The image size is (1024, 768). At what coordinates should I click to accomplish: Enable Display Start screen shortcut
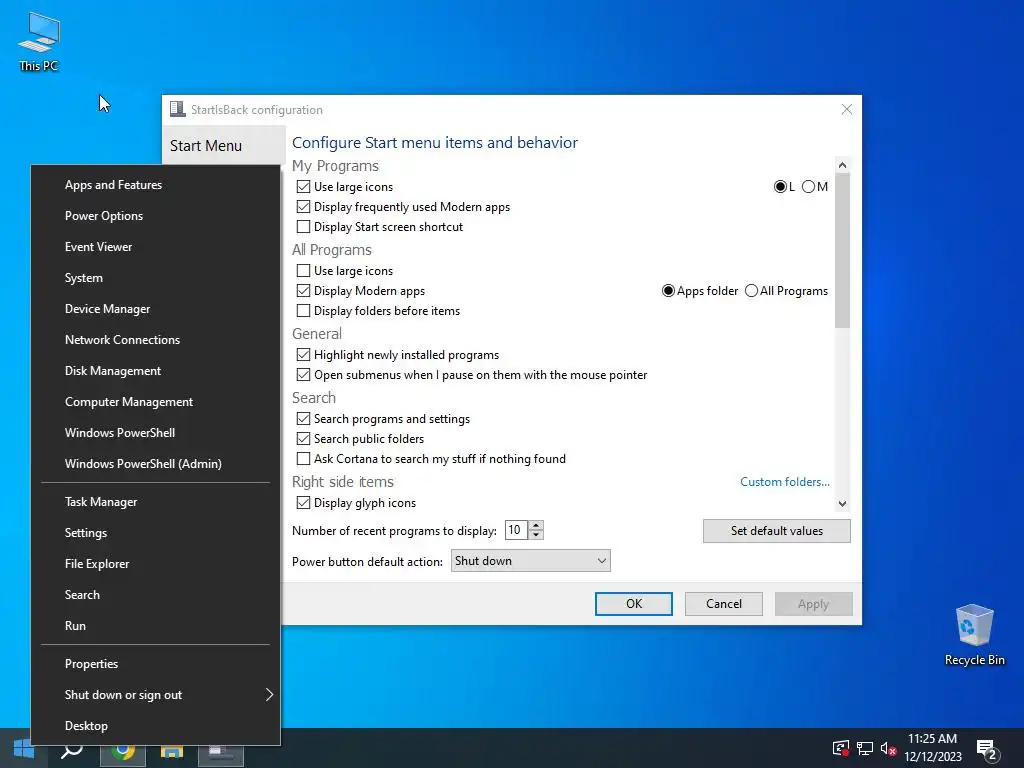pos(303,227)
